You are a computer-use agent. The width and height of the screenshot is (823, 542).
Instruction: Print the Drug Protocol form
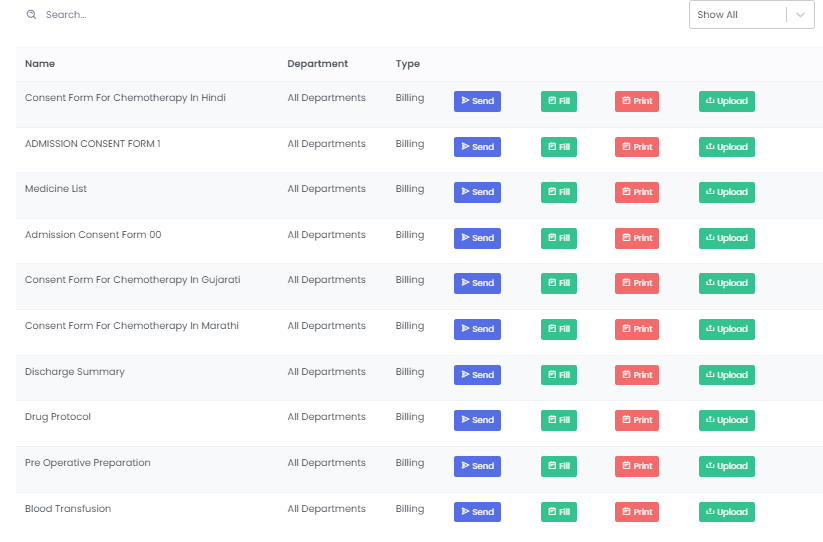(637, 420)
